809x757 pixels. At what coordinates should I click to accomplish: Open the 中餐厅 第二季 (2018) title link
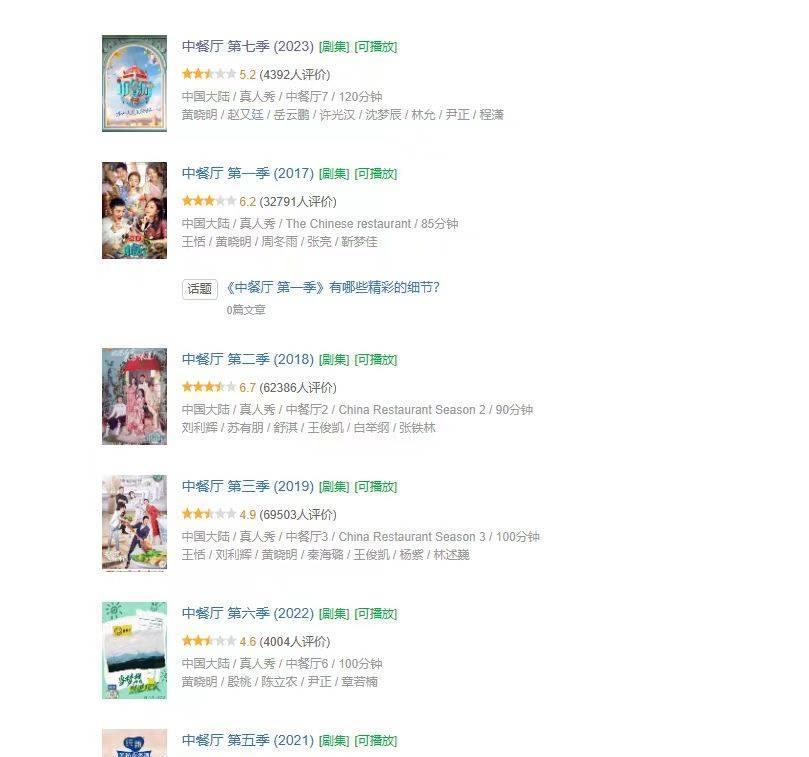[x=248, y=359]
